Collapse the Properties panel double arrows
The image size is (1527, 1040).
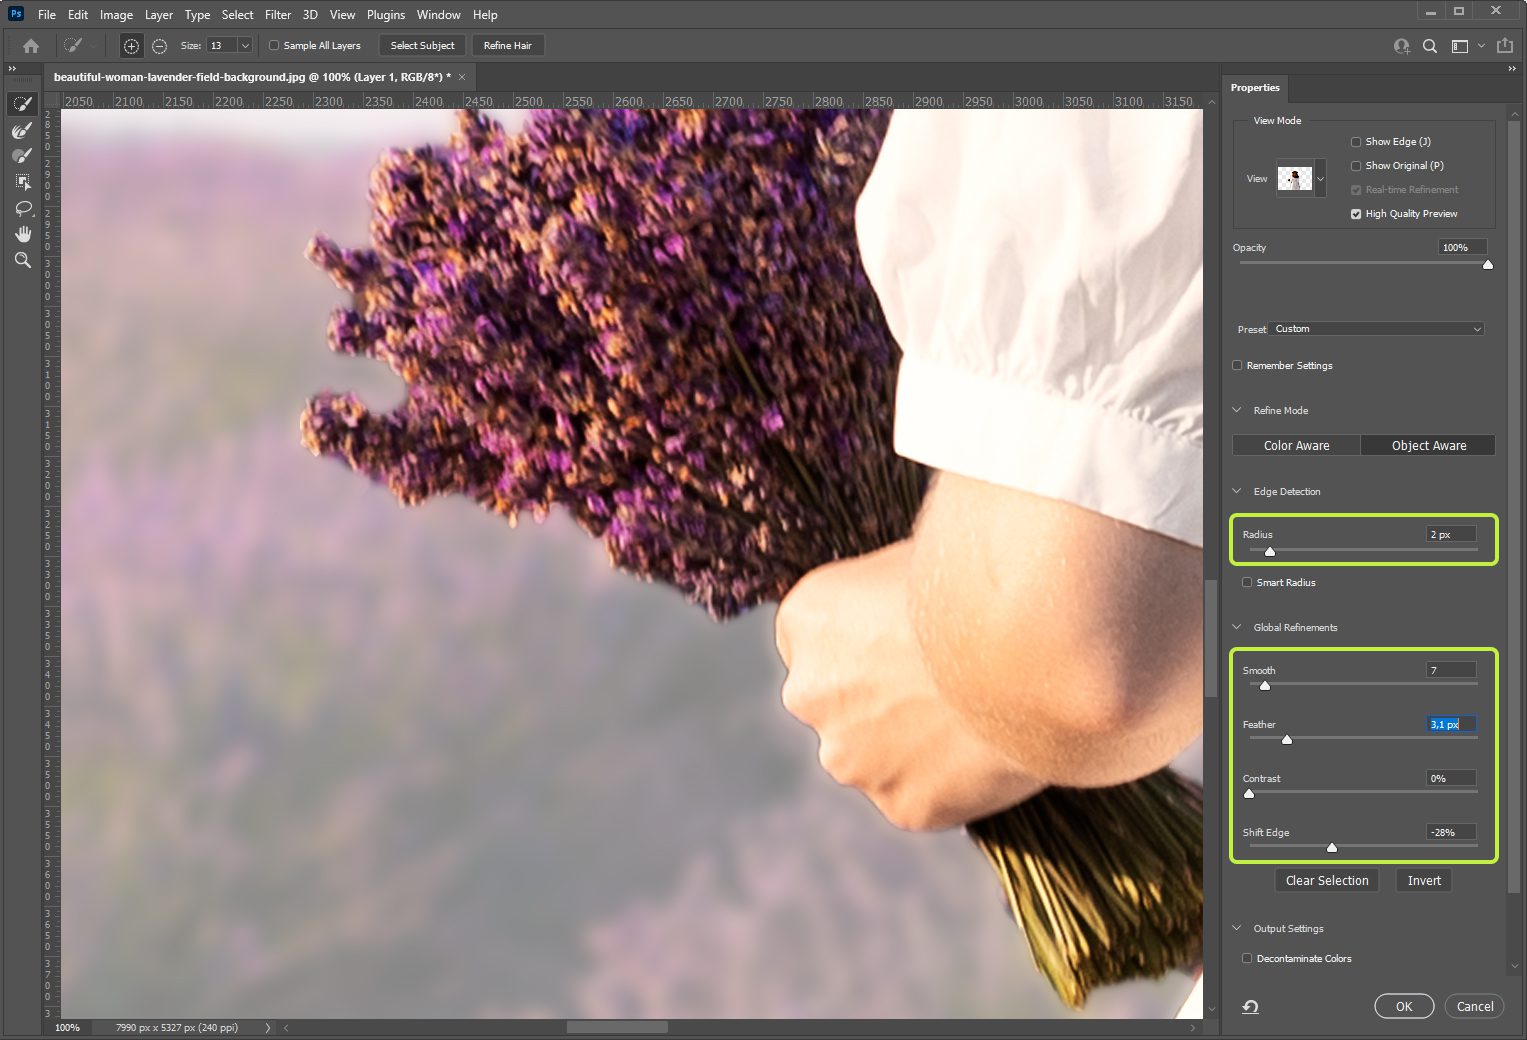1512,68
